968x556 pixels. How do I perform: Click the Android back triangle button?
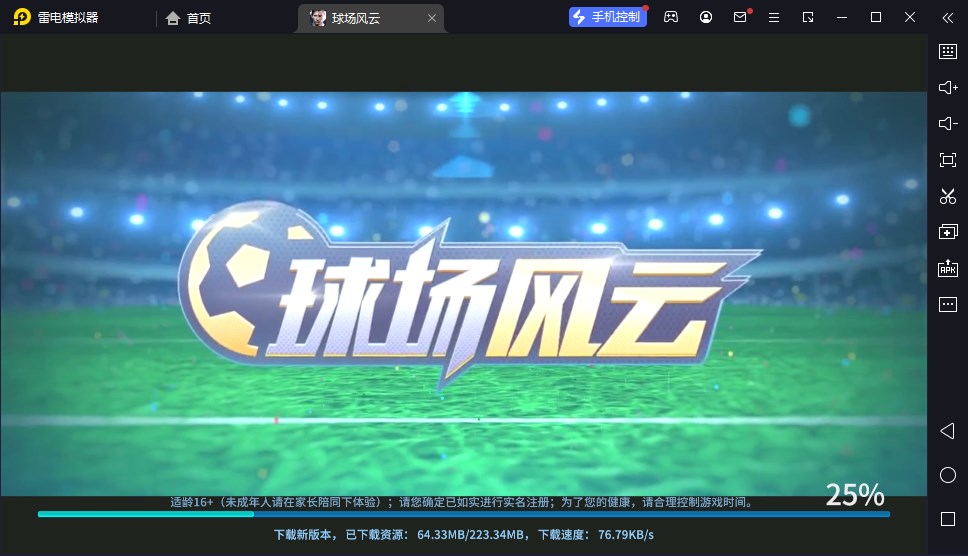[x=948, y=431]
